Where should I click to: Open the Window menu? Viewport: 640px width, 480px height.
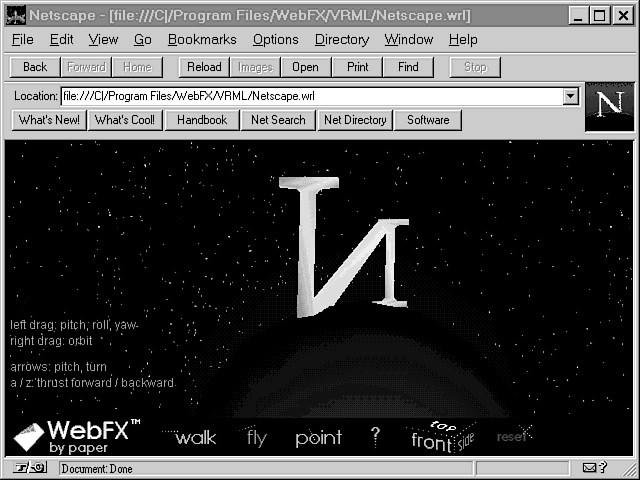click(409, 40)
